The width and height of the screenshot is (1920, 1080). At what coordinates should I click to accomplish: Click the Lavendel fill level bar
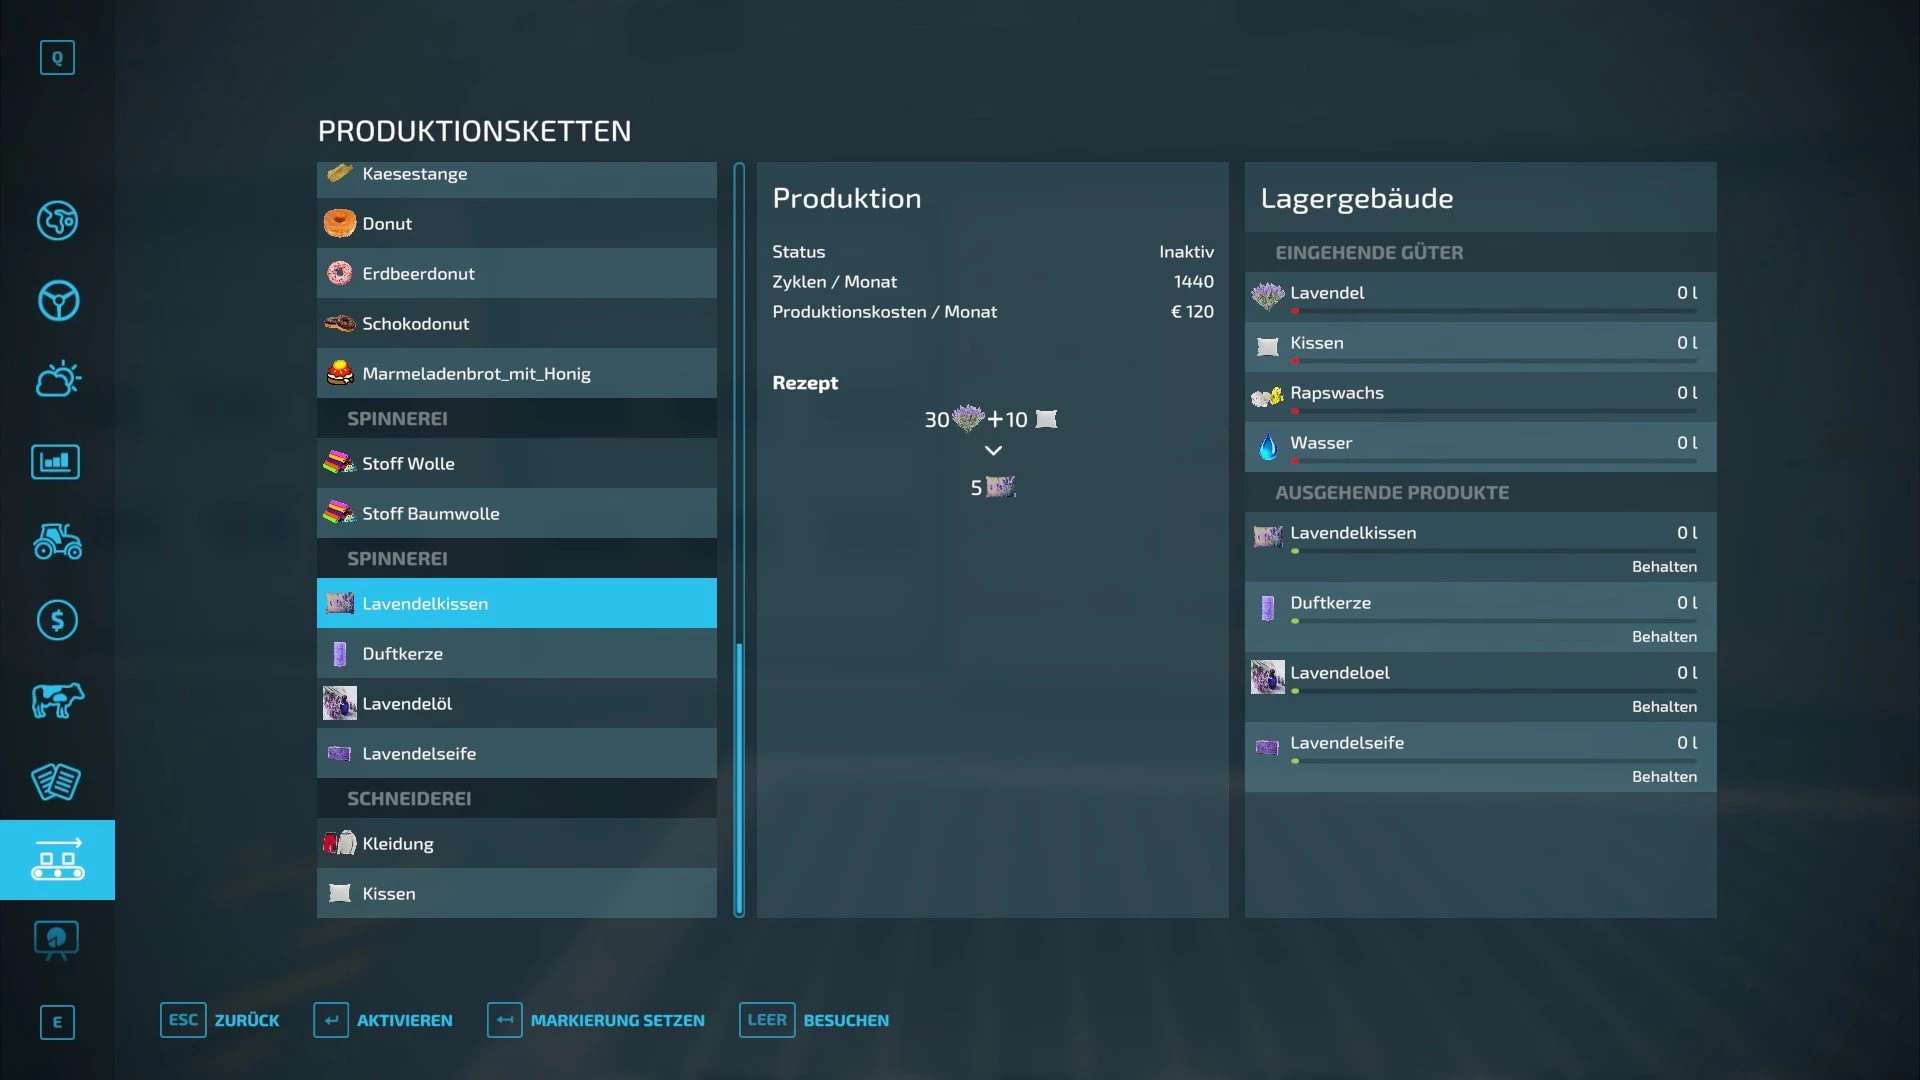1492,311
